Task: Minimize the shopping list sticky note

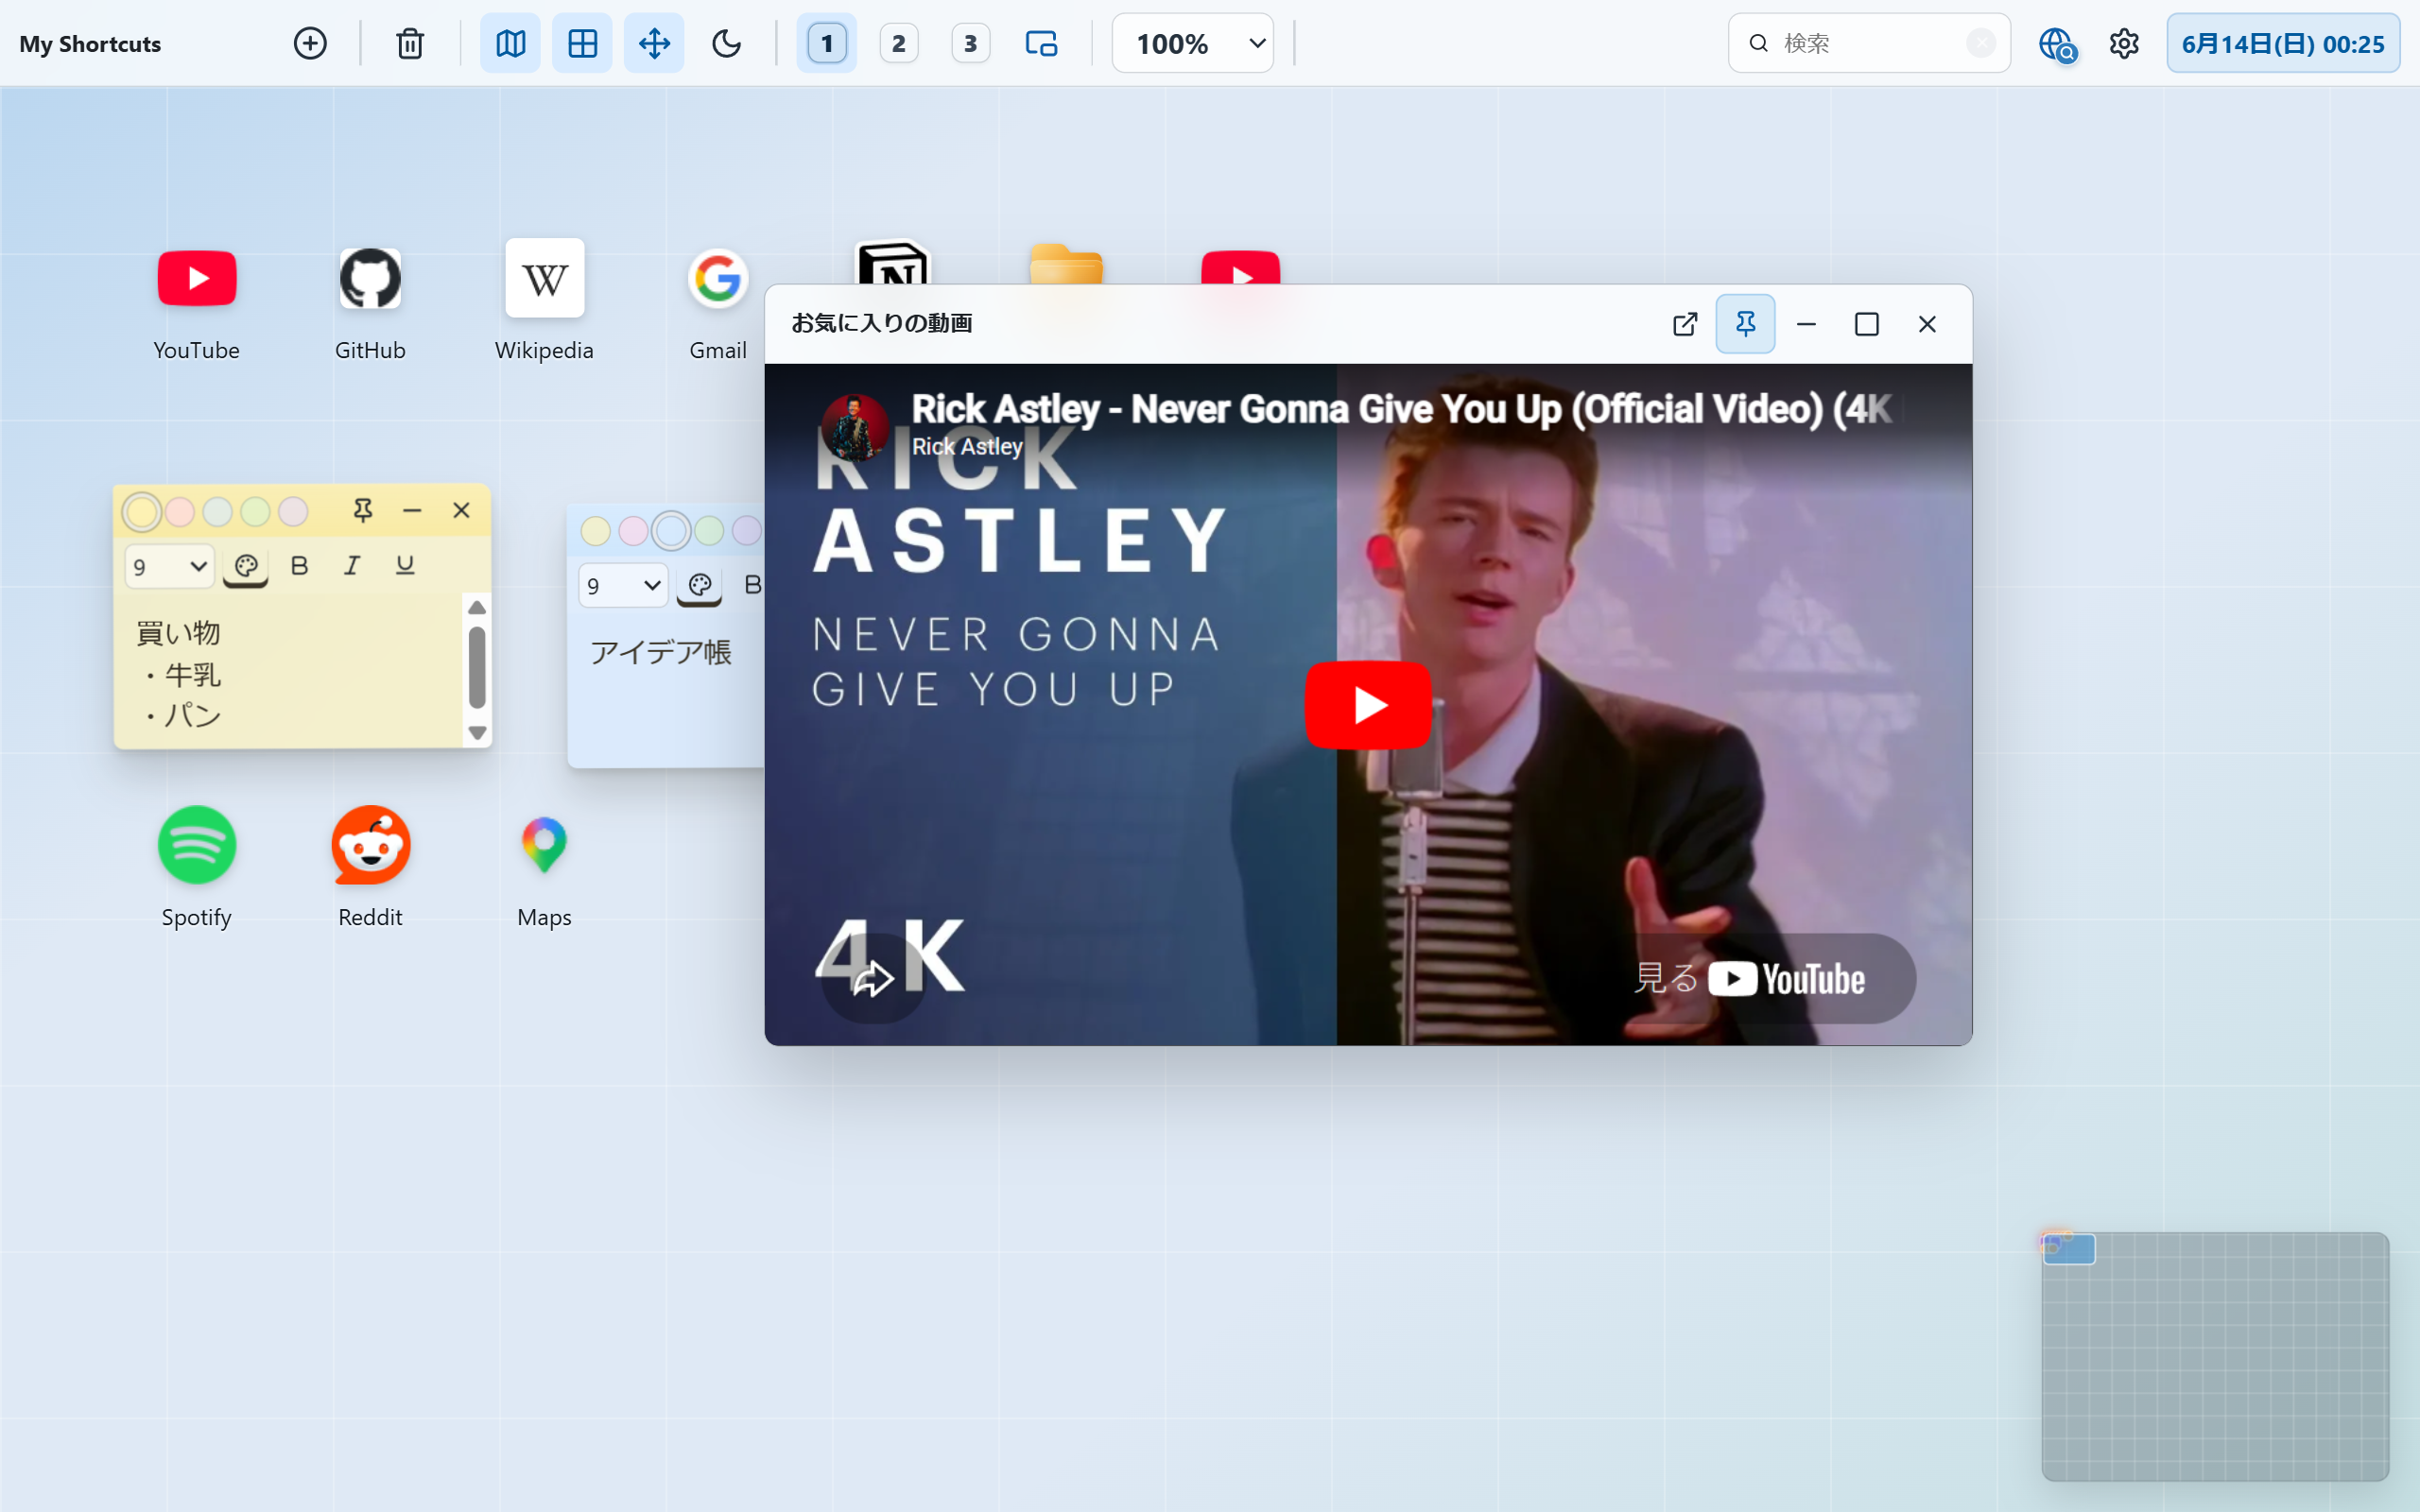Action: tap(412, 511)
